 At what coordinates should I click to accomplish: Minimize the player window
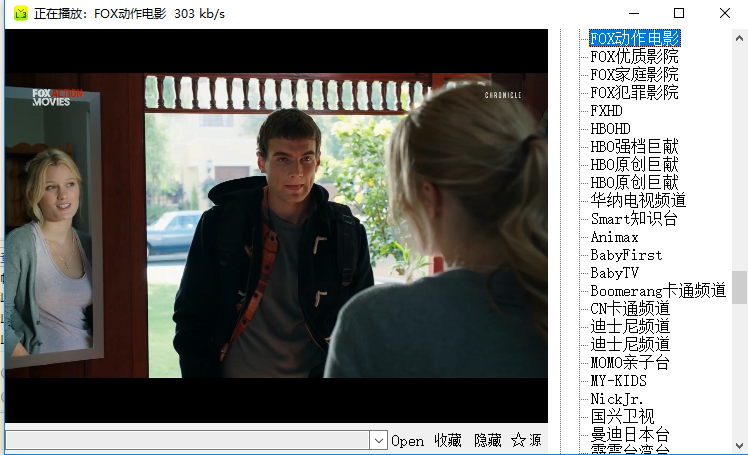(x=634, y=13)
